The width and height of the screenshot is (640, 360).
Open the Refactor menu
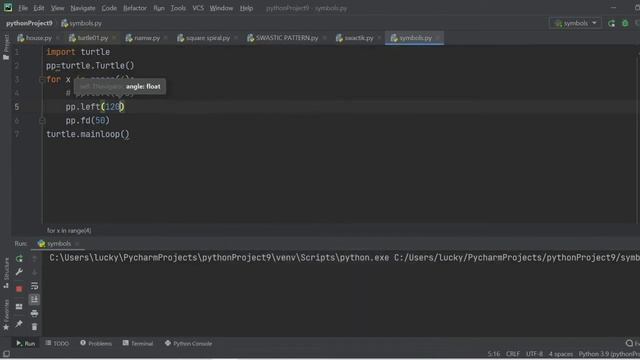135,8
